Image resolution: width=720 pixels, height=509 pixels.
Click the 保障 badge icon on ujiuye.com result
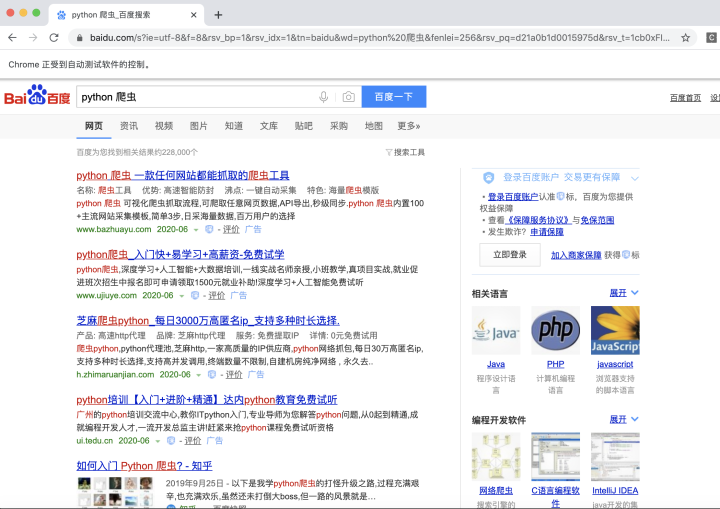point(195,295)
